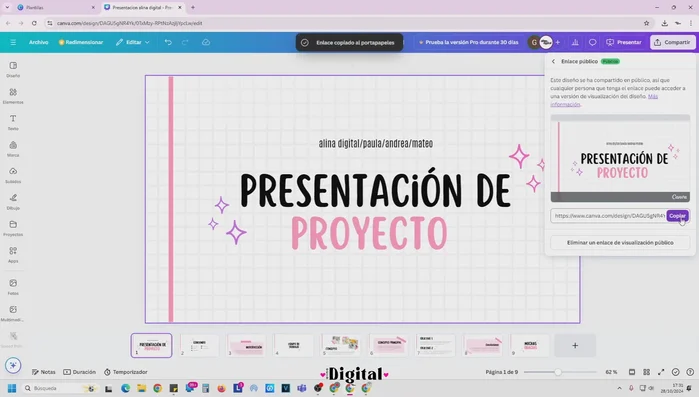The image size is (699, 397).
Task: Select page 2 thumbnail
Action: [x=199, y=345]
